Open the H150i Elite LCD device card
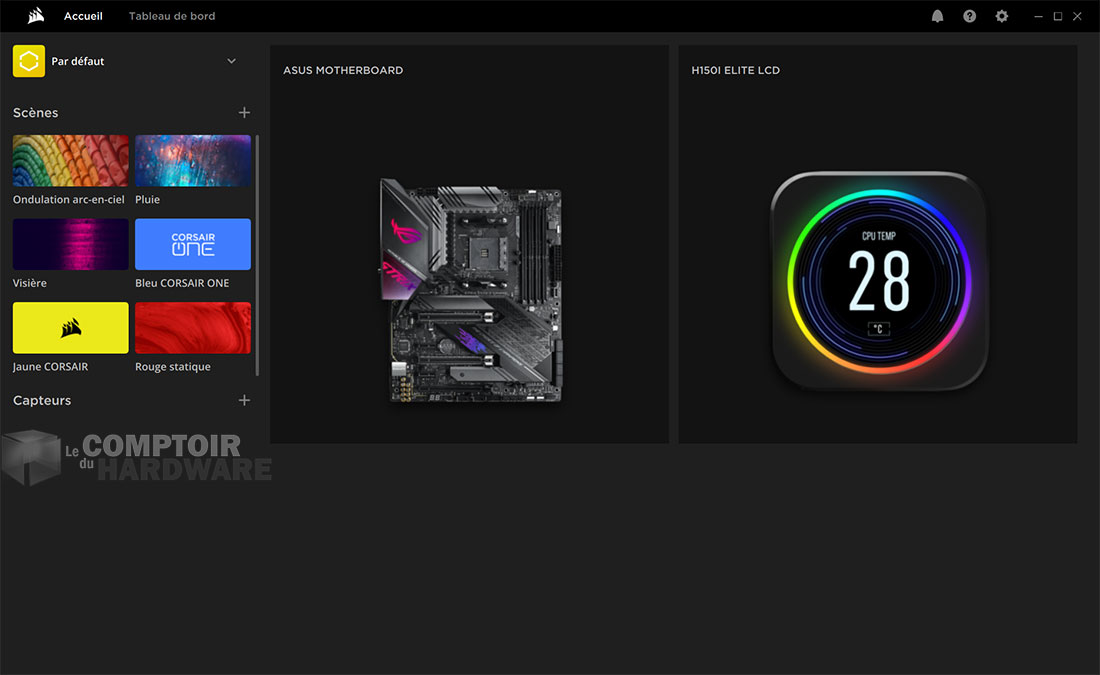Viewport: 1100px width, 675px height. point(878,244)
